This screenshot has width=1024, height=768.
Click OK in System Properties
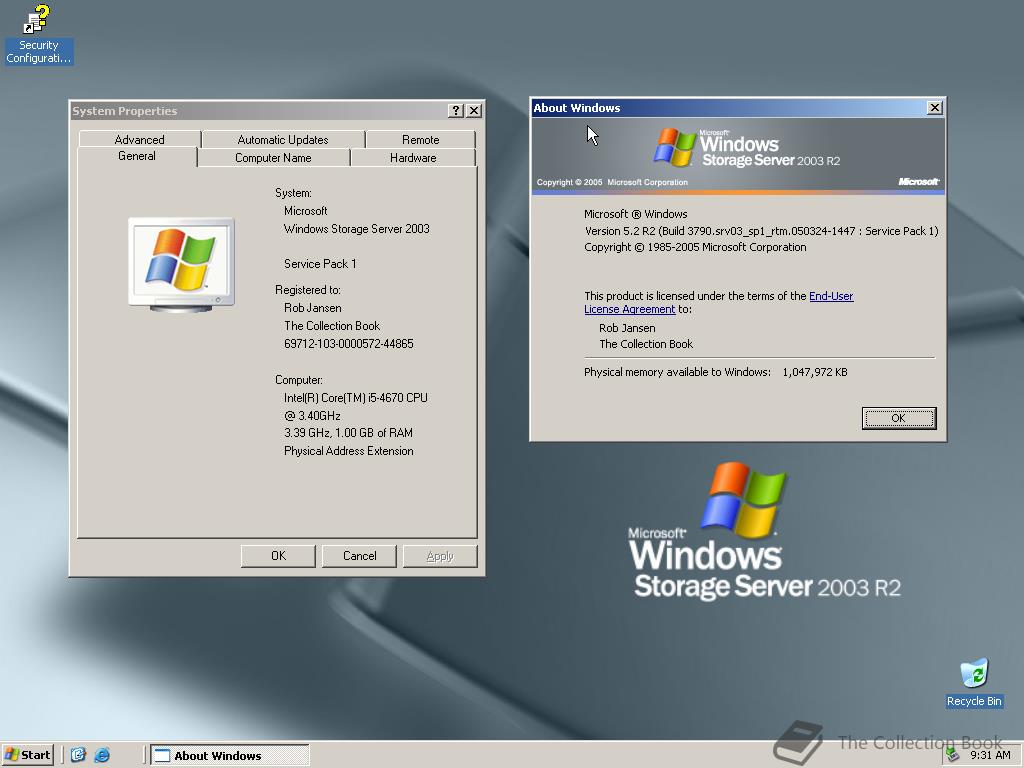pyautogui.click(x=278, y=556)
